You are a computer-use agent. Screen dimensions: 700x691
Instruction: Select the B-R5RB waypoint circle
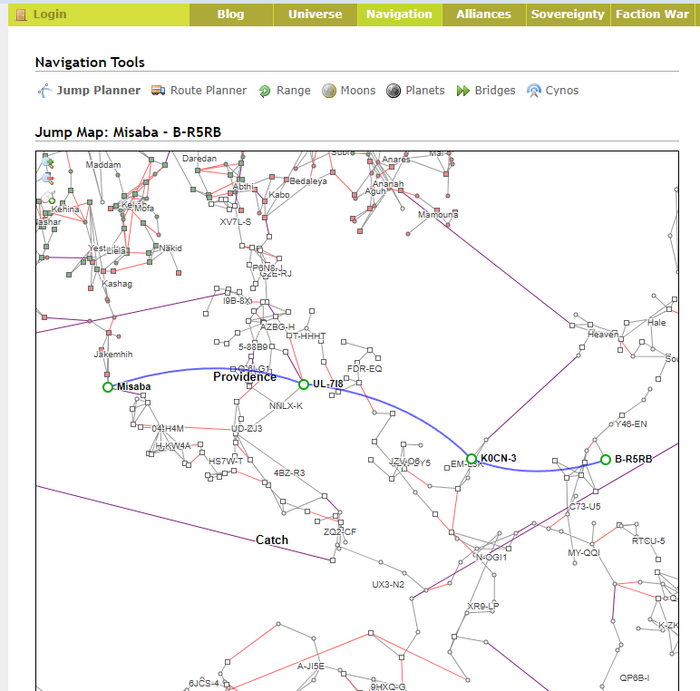click(x=605, y=460)
